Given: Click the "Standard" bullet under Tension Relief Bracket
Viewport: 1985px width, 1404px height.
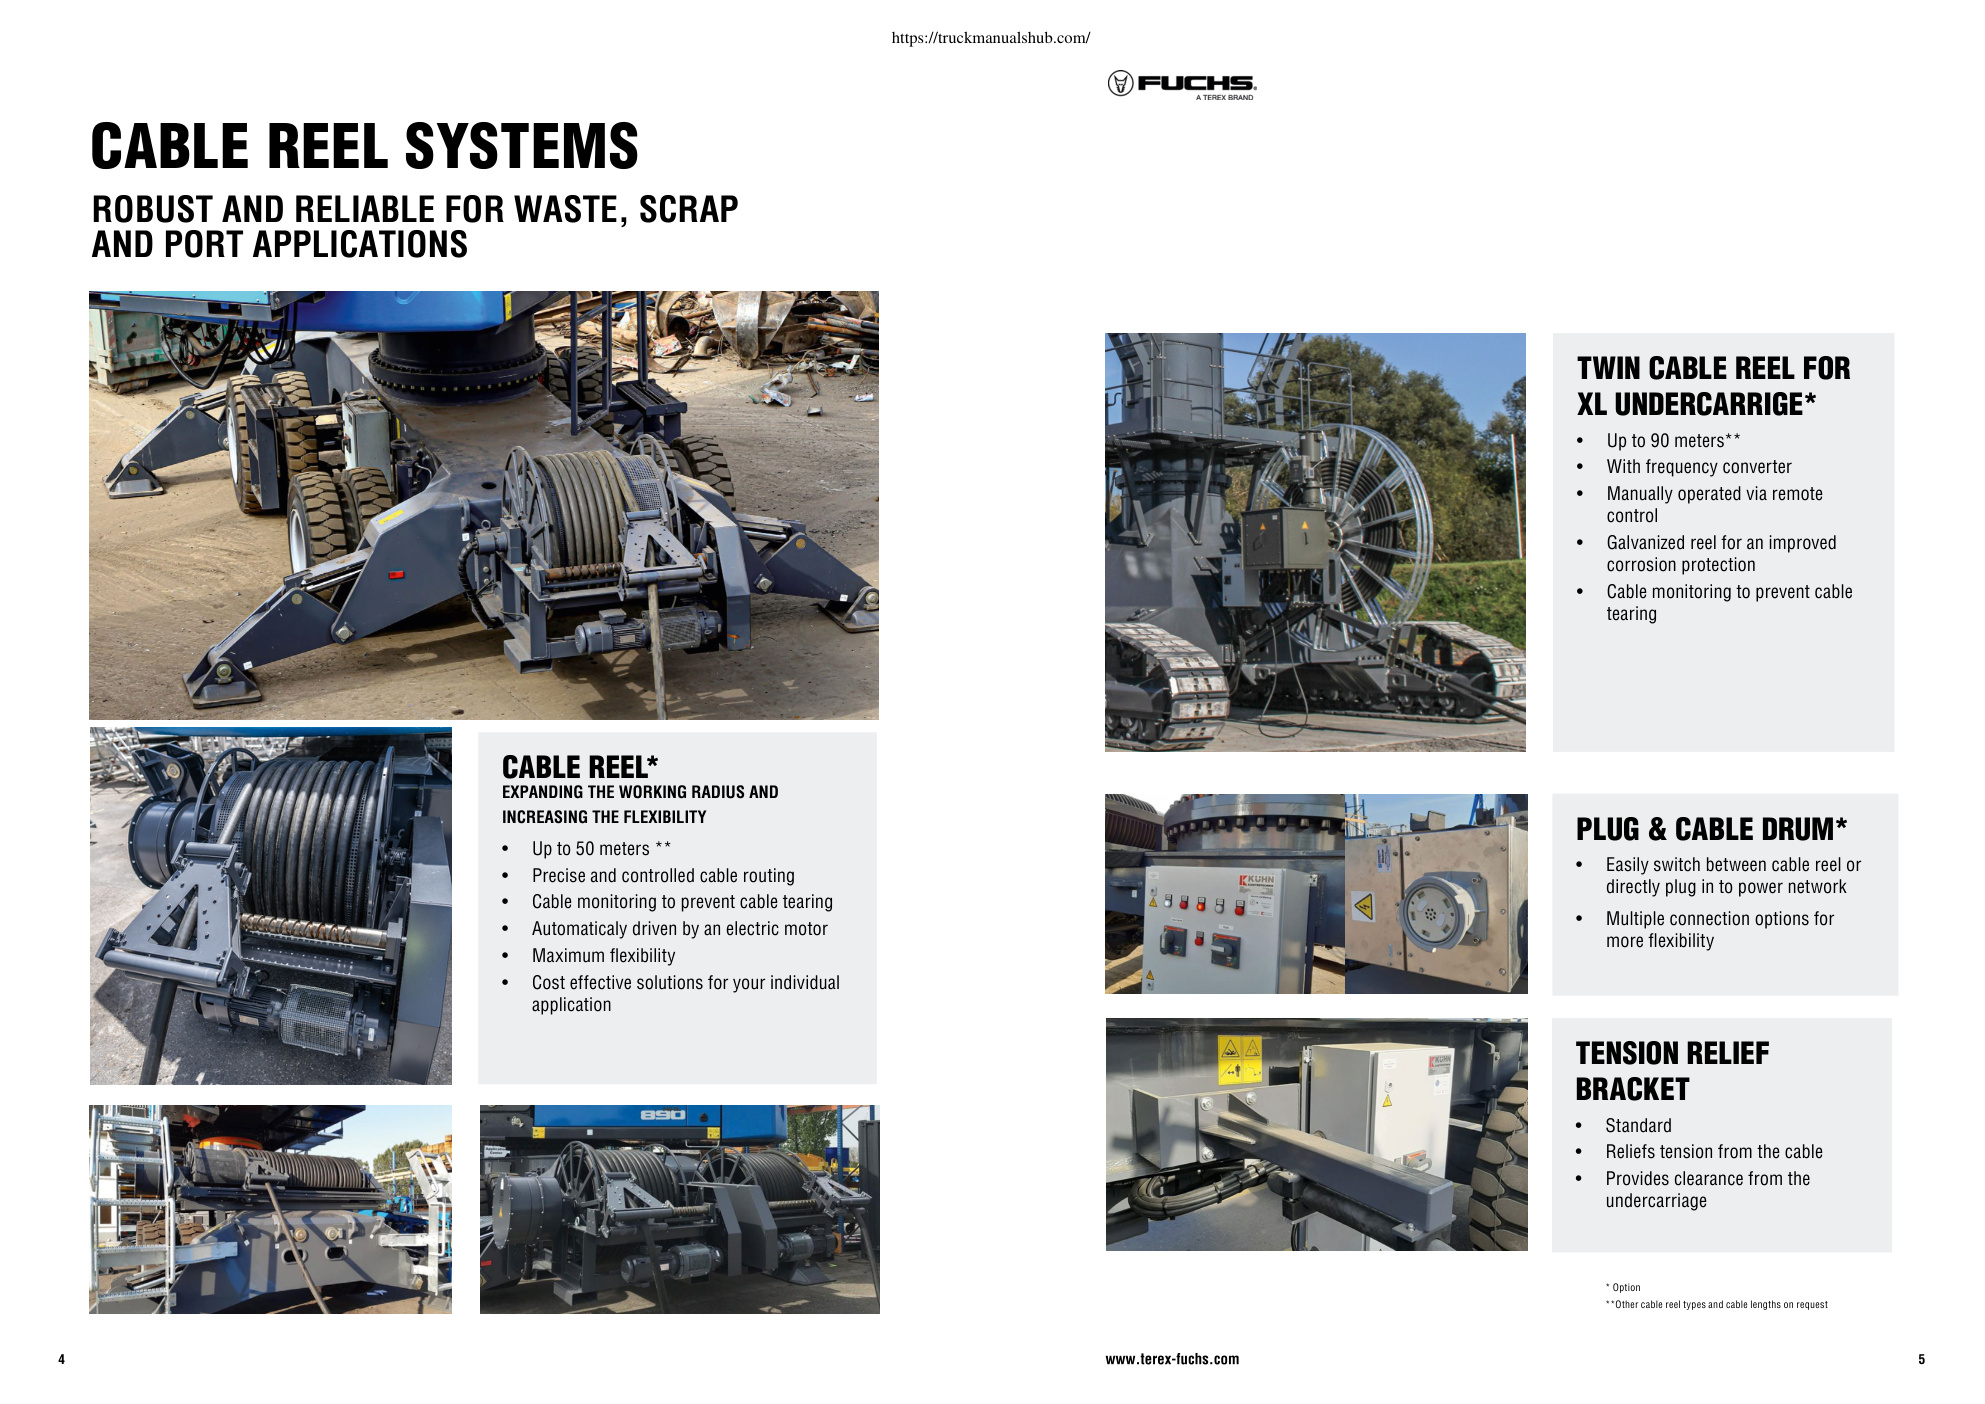Looking at the screenshot, I should point(1639,1126).
